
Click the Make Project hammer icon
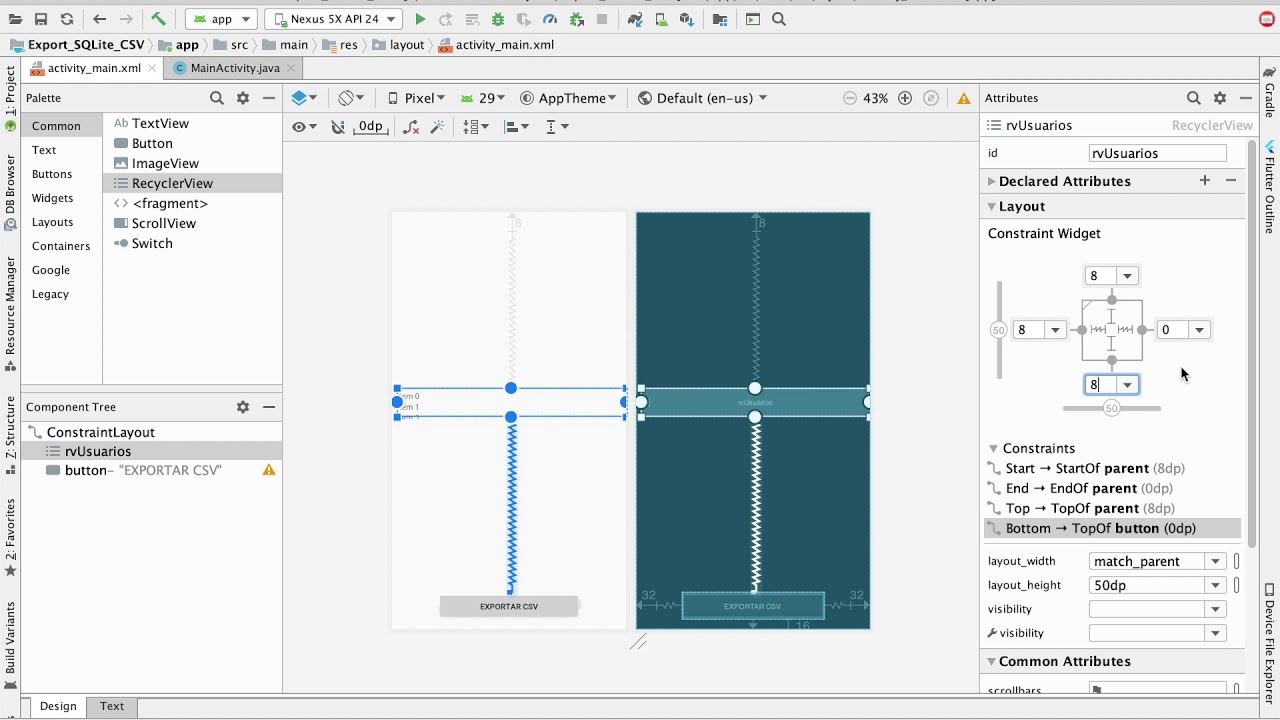pyautogui.click(x=158, y=19)
